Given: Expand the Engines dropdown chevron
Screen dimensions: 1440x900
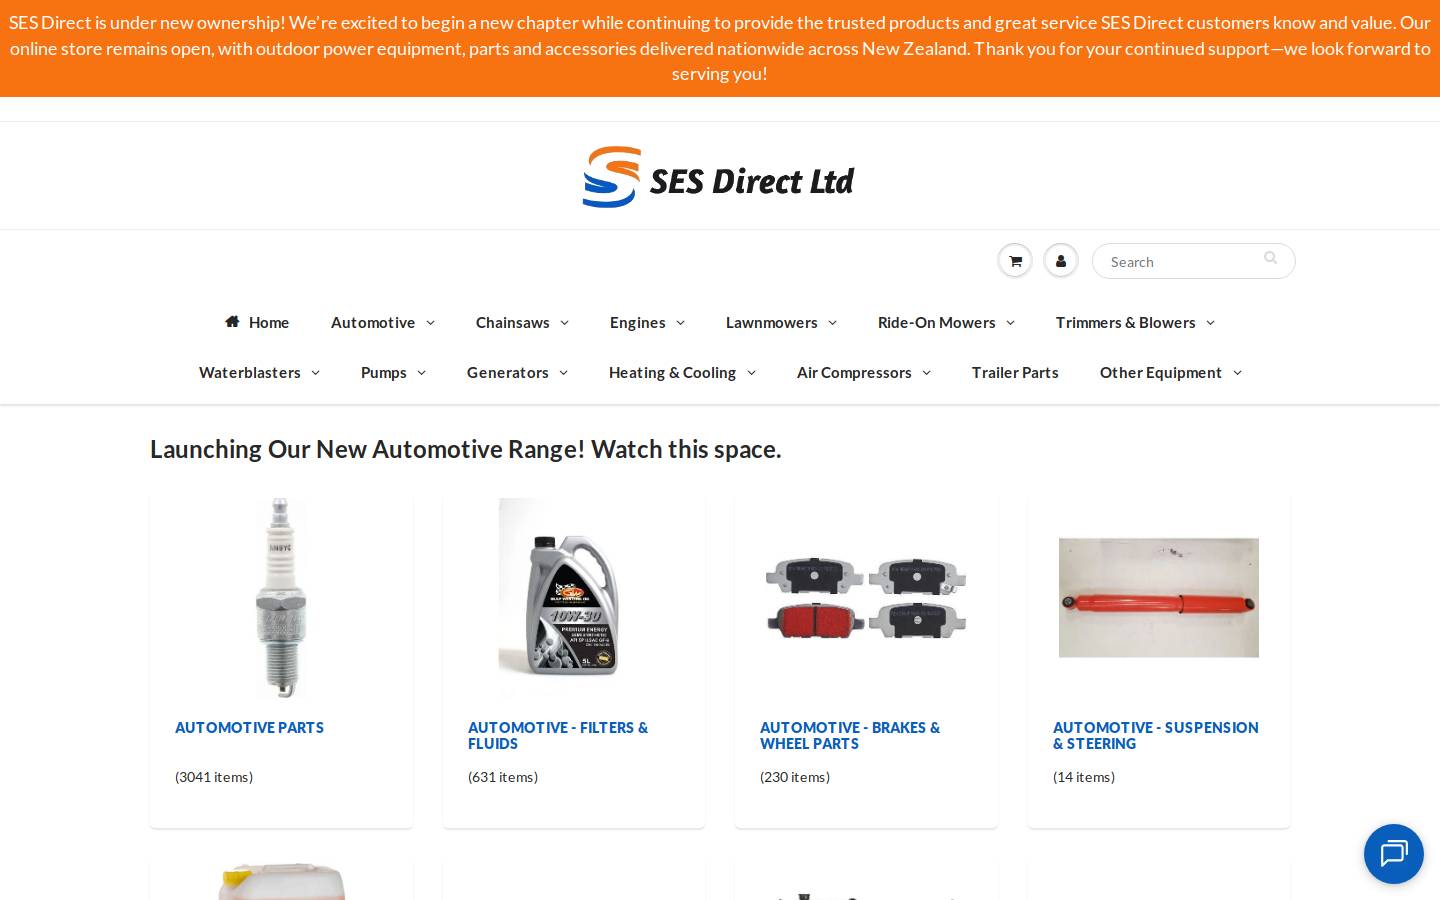Looking at the screenshot, I should [681, 323].
